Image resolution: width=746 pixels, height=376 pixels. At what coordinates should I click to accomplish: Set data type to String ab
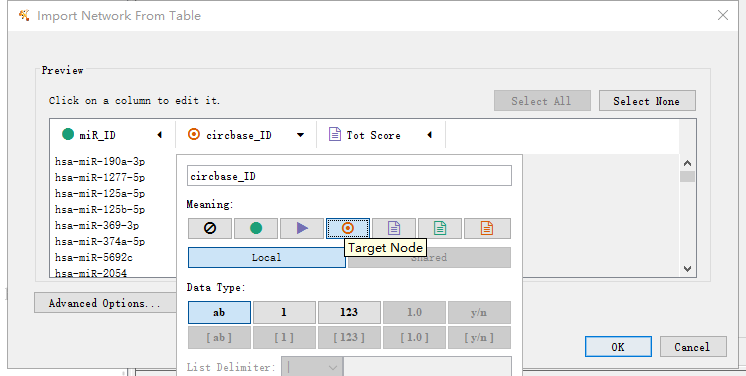tap(219, 313)
